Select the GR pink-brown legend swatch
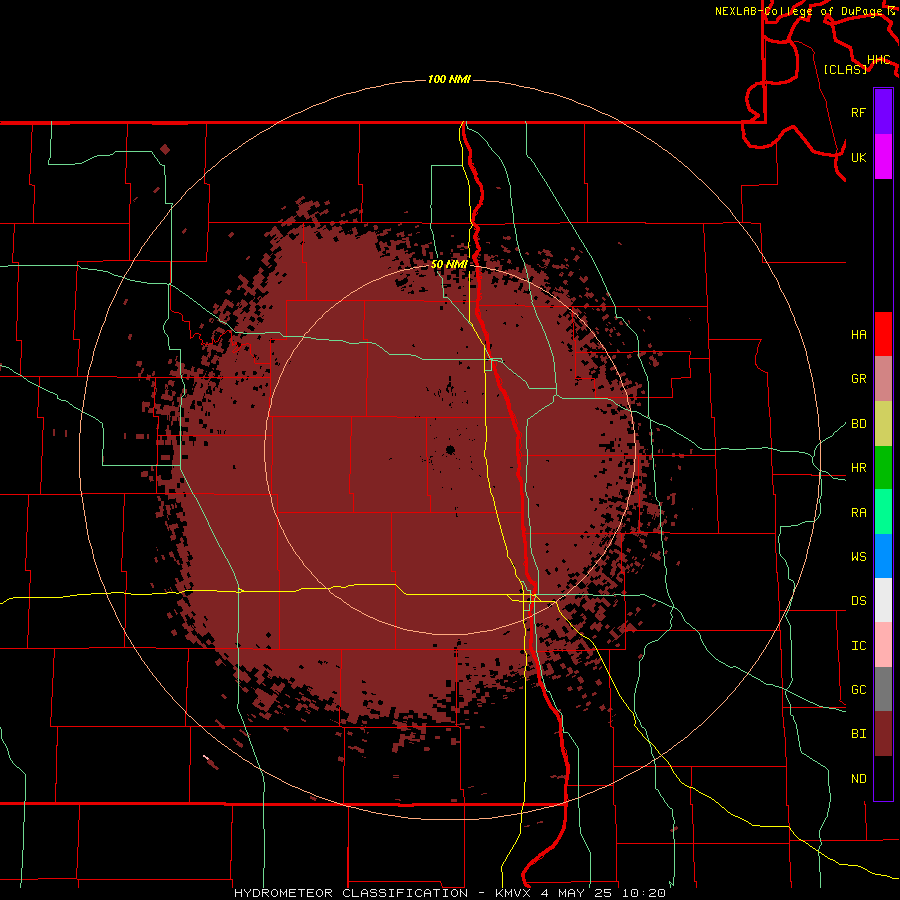900x900 pixels. point(883,379)
